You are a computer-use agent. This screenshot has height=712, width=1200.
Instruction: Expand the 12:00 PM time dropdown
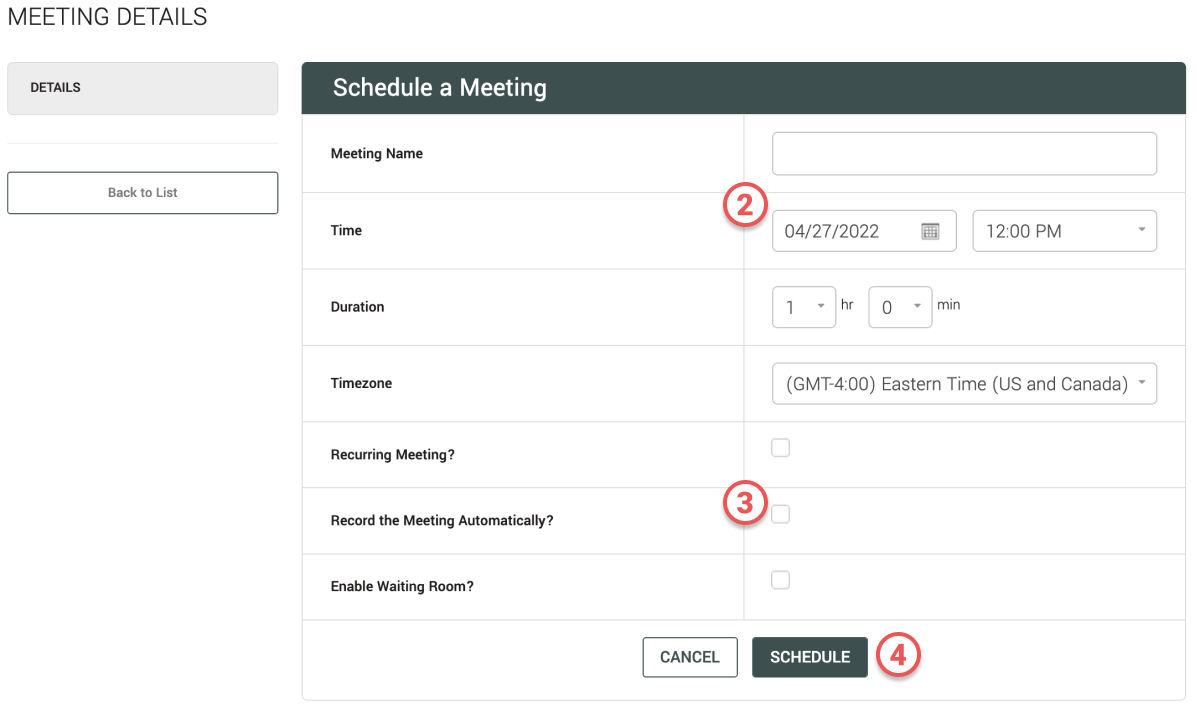pyautogui.click(x=1064, y=231)
